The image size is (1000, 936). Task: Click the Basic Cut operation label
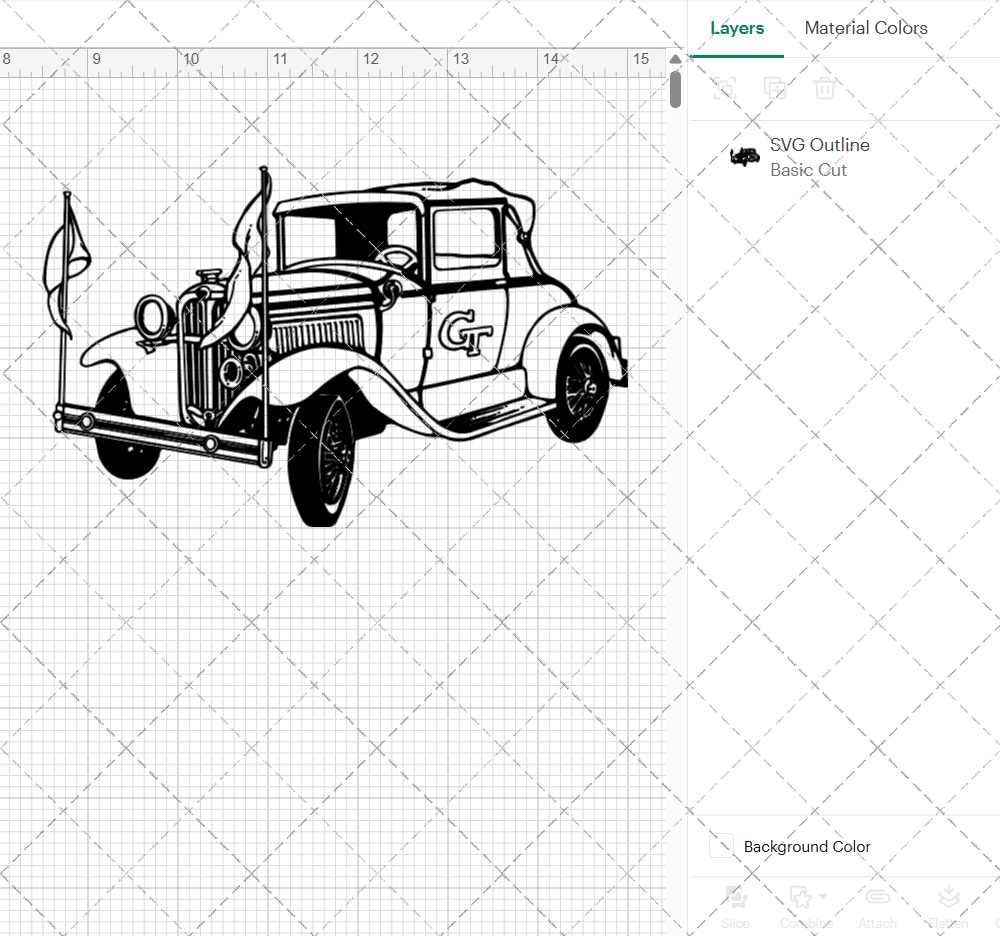click(x=808, y=170)
